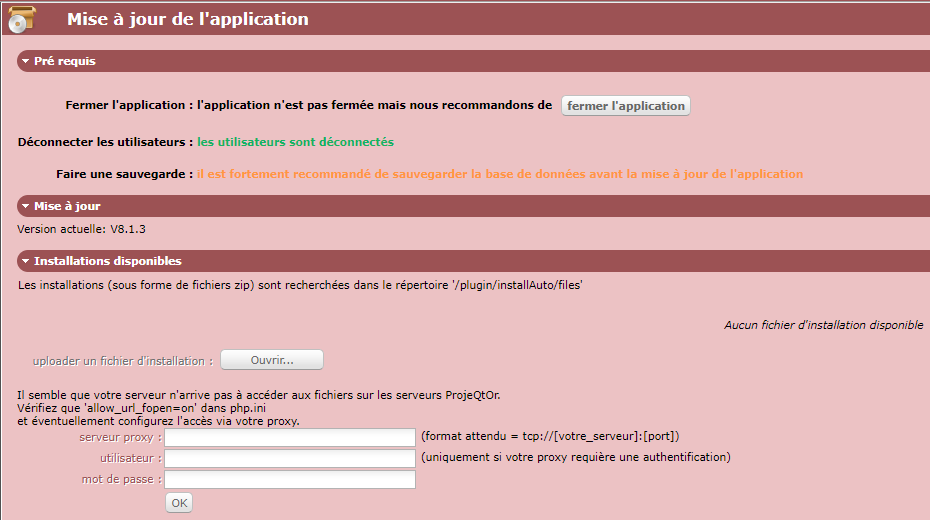Click 'Aucun fichier d'installation disponible' message
The height and width of the screenshot is (520, 930).
823,325
